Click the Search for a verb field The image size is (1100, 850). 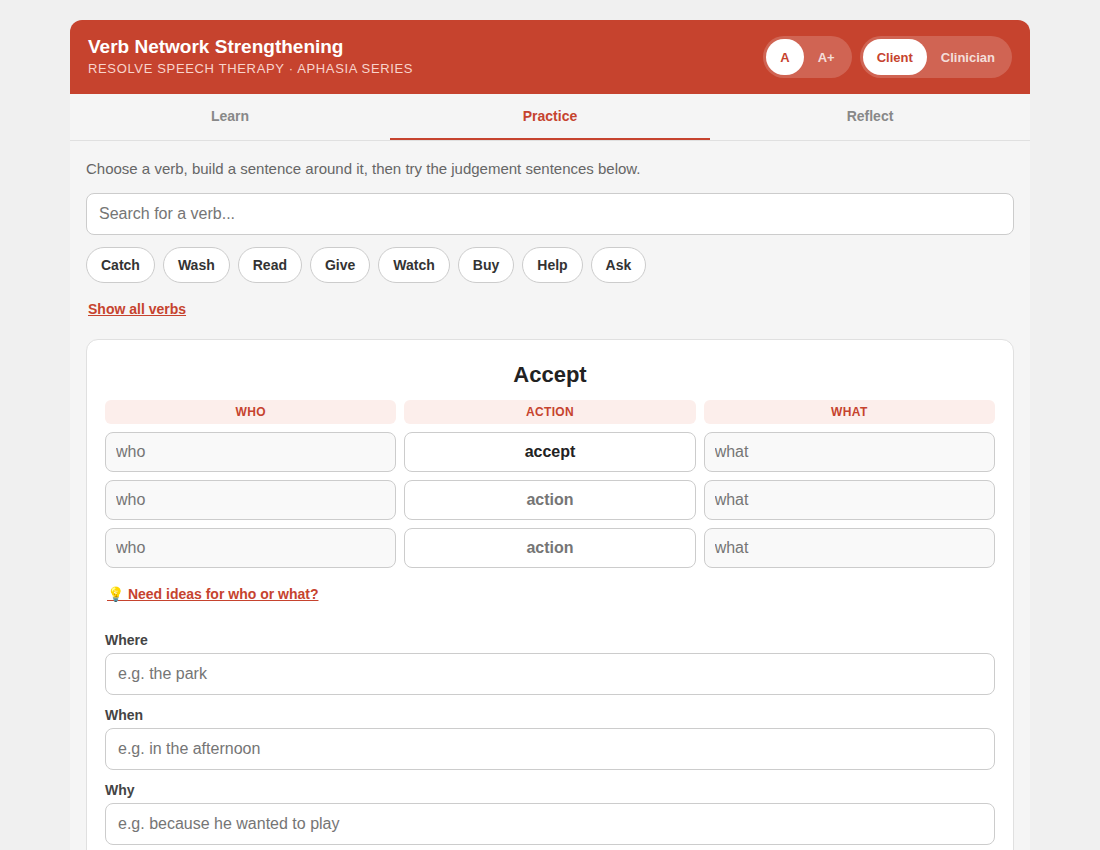[x=550, y=214]
